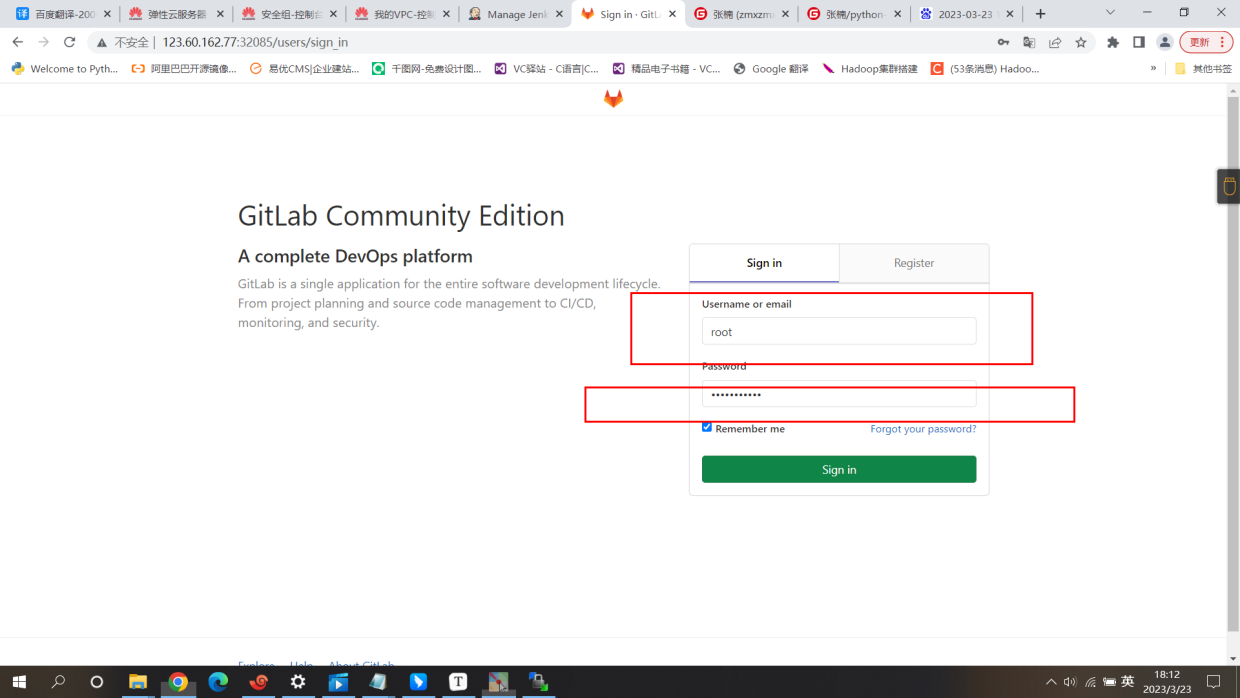Close the Manage Jenkins tab
The width and height of the screenshot is (1240, 698).
559,14
